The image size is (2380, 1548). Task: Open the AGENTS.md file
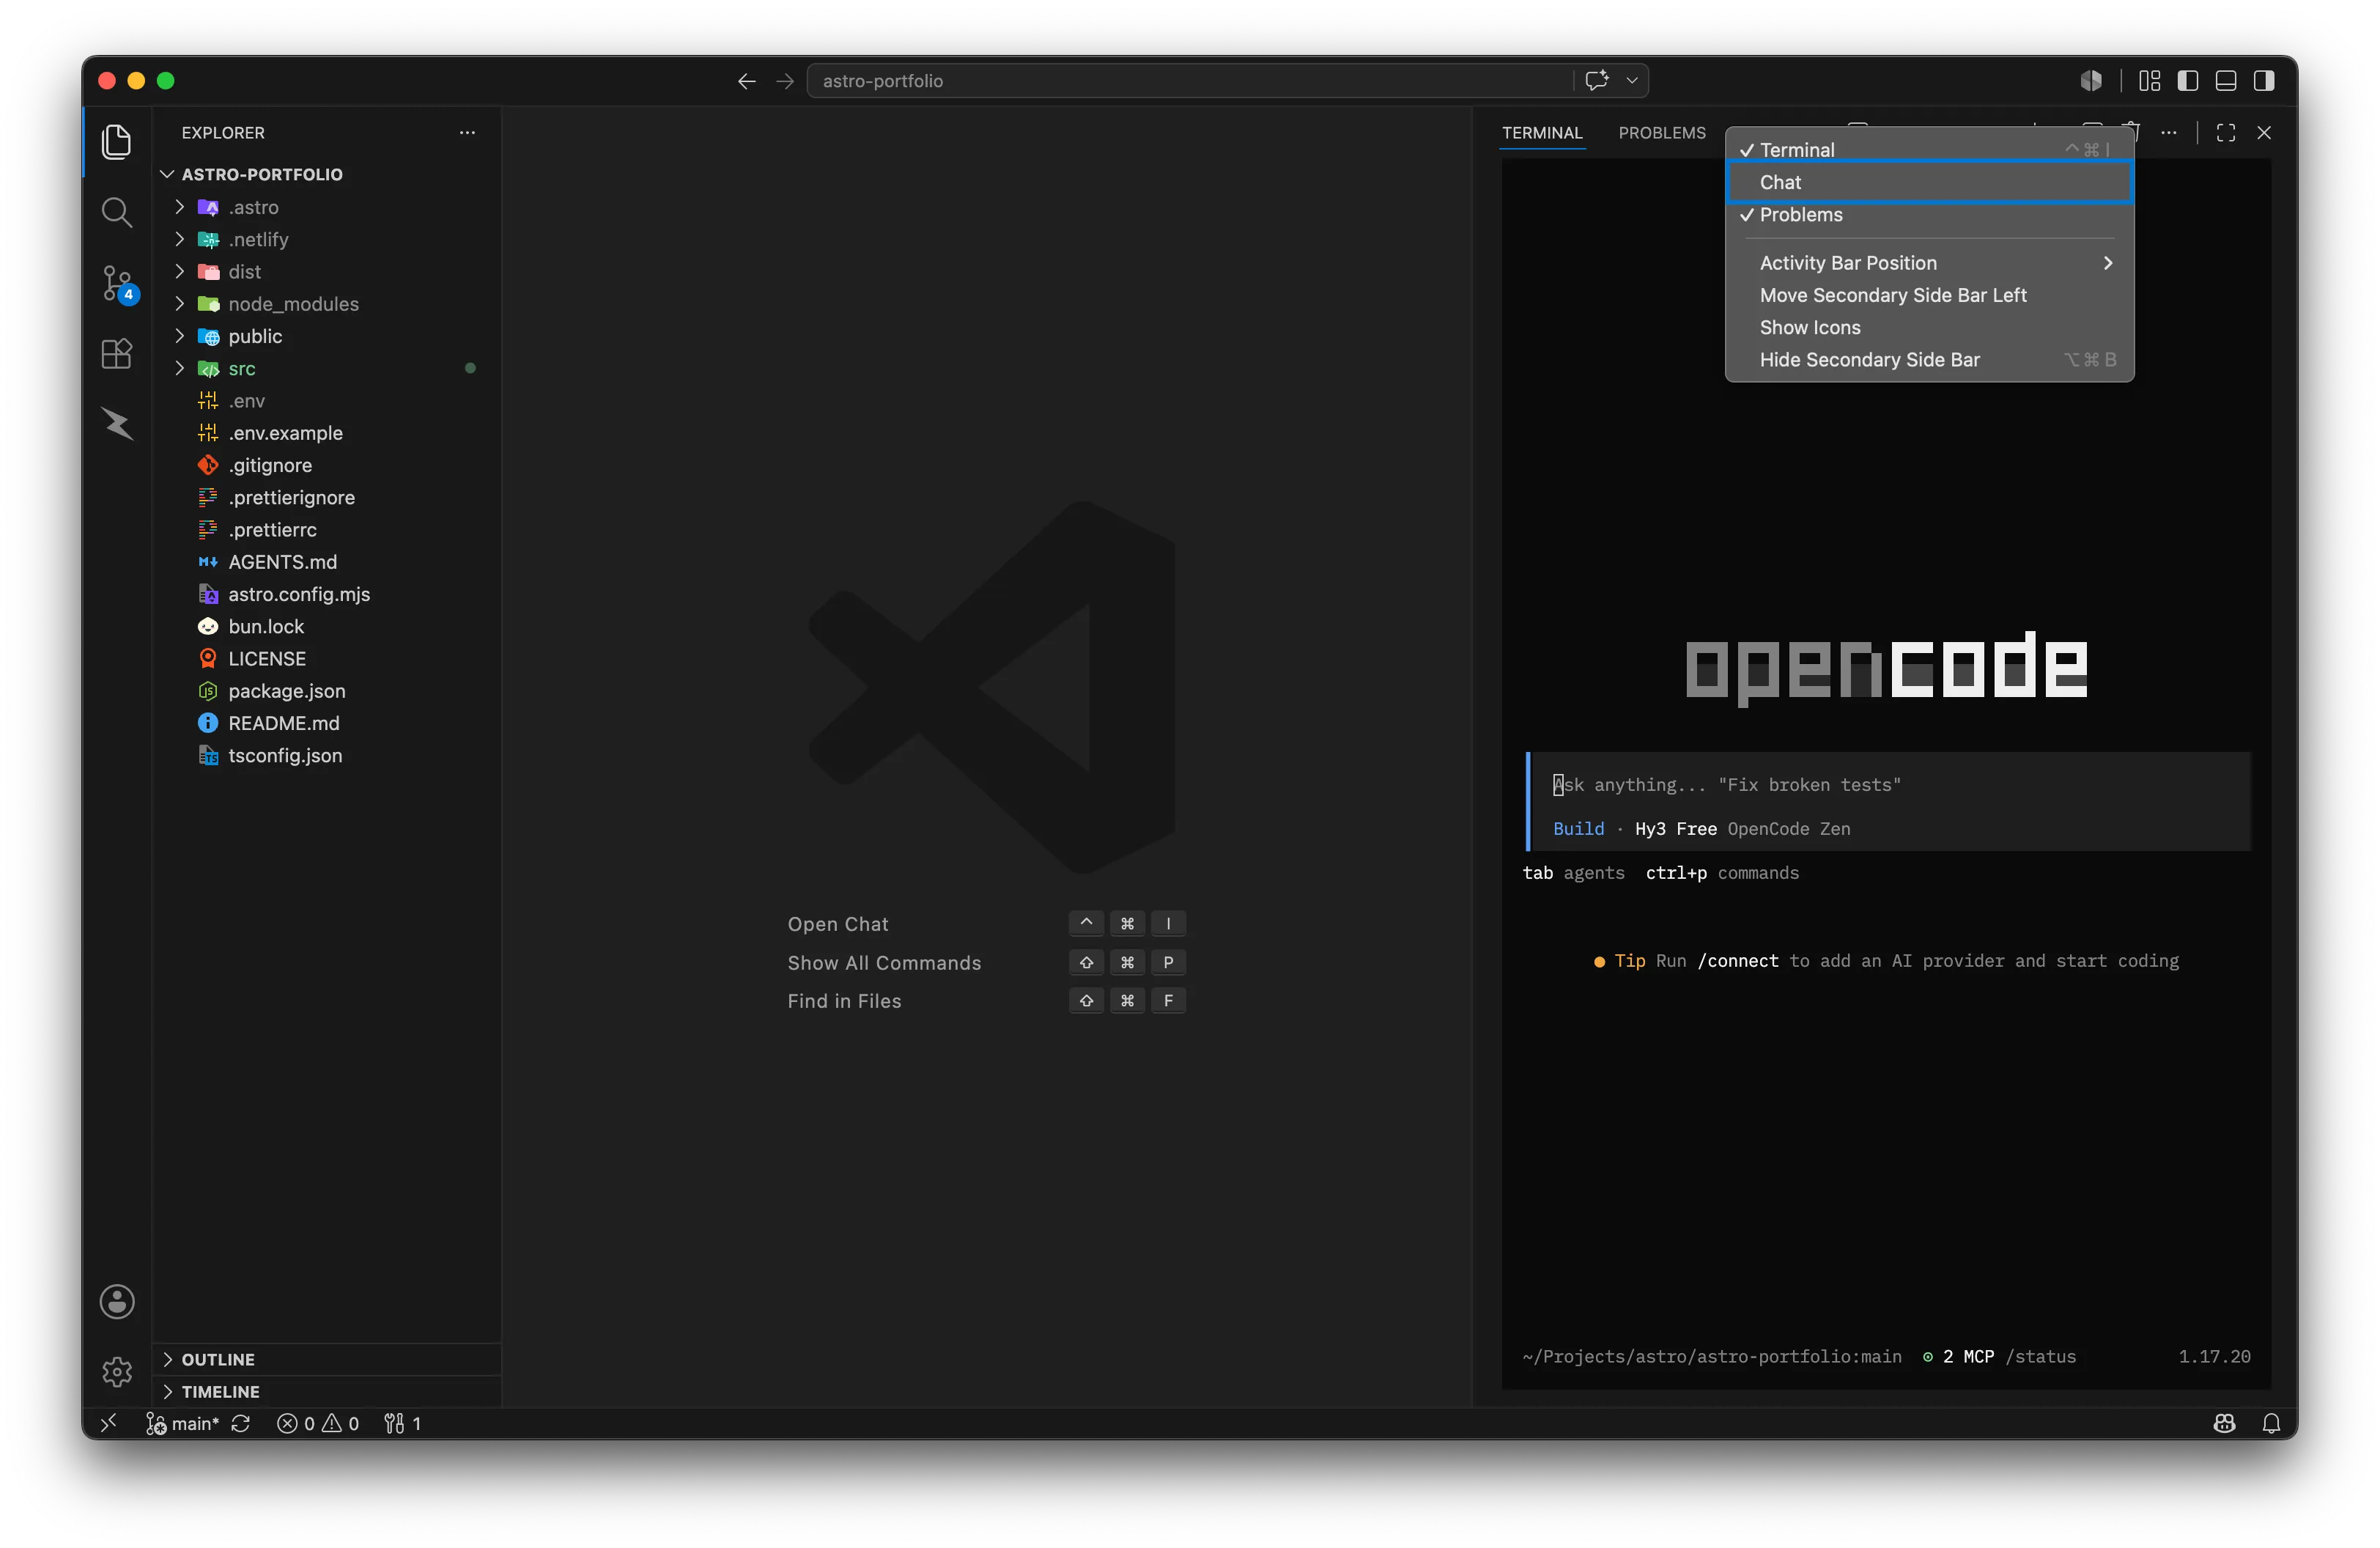(x=327, y=562)
